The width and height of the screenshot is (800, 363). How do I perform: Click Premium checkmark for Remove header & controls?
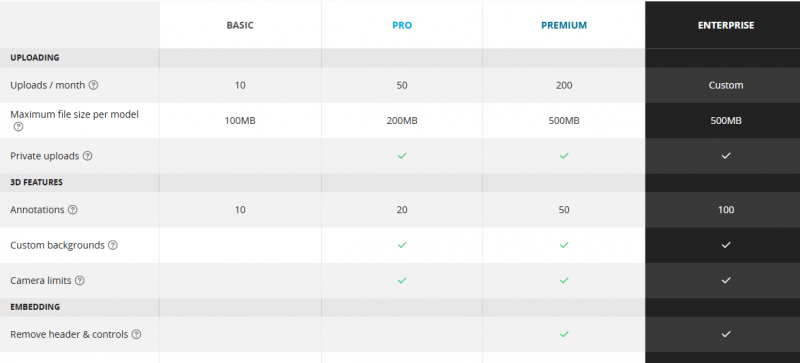pyautogui.click(x=564, y=334)
